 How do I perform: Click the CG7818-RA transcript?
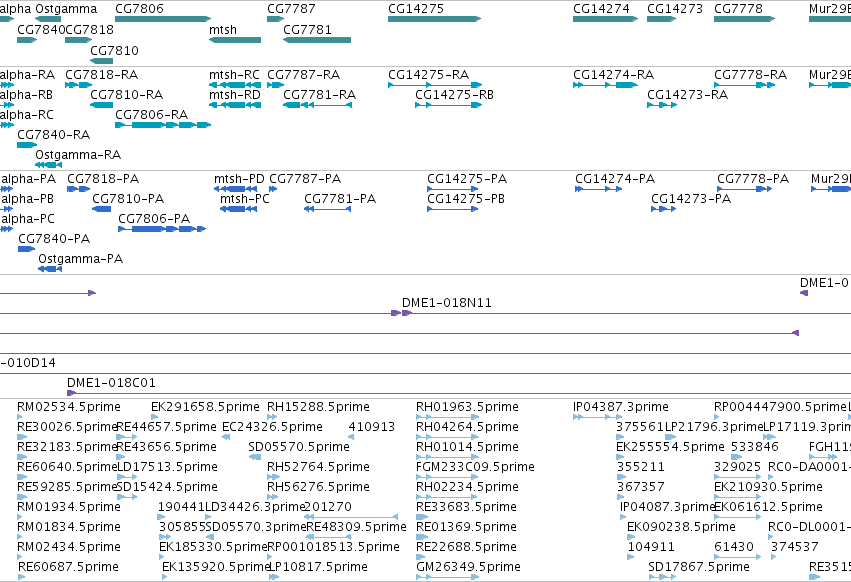pyautogui.click(x=79, y=85)
